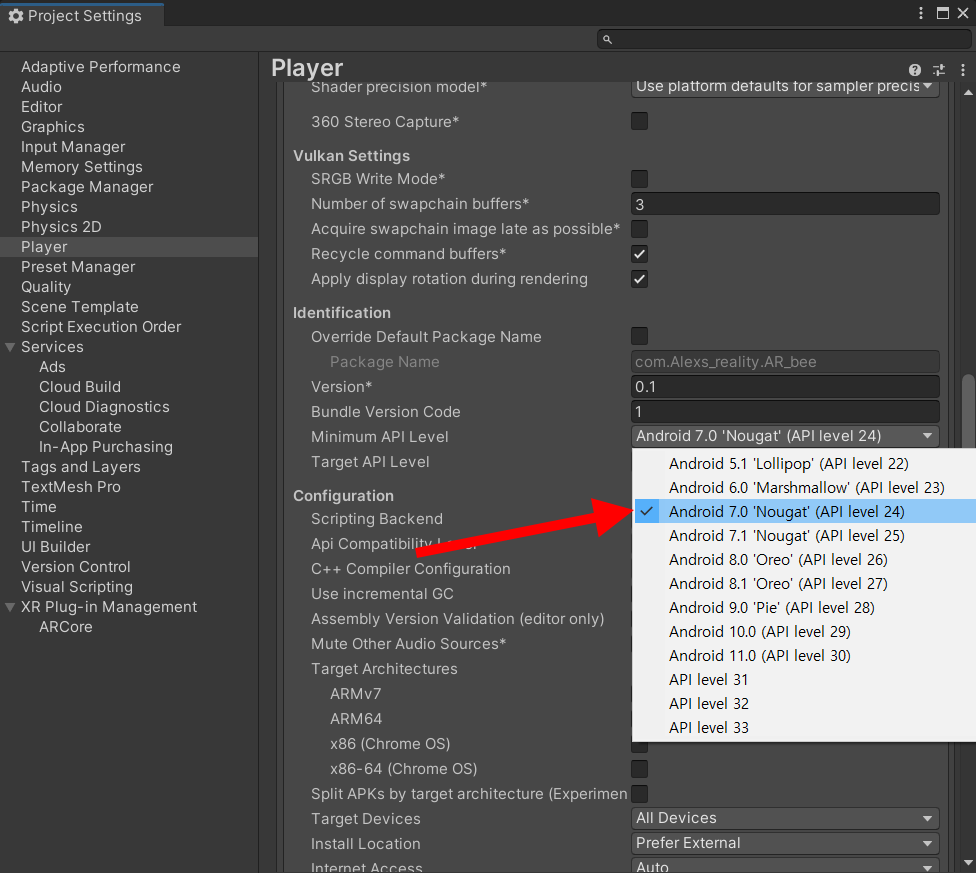Toggle the SRGB Write Mode checkbox
The width and height of the screenshot is (976, 873).
point(639,179)
